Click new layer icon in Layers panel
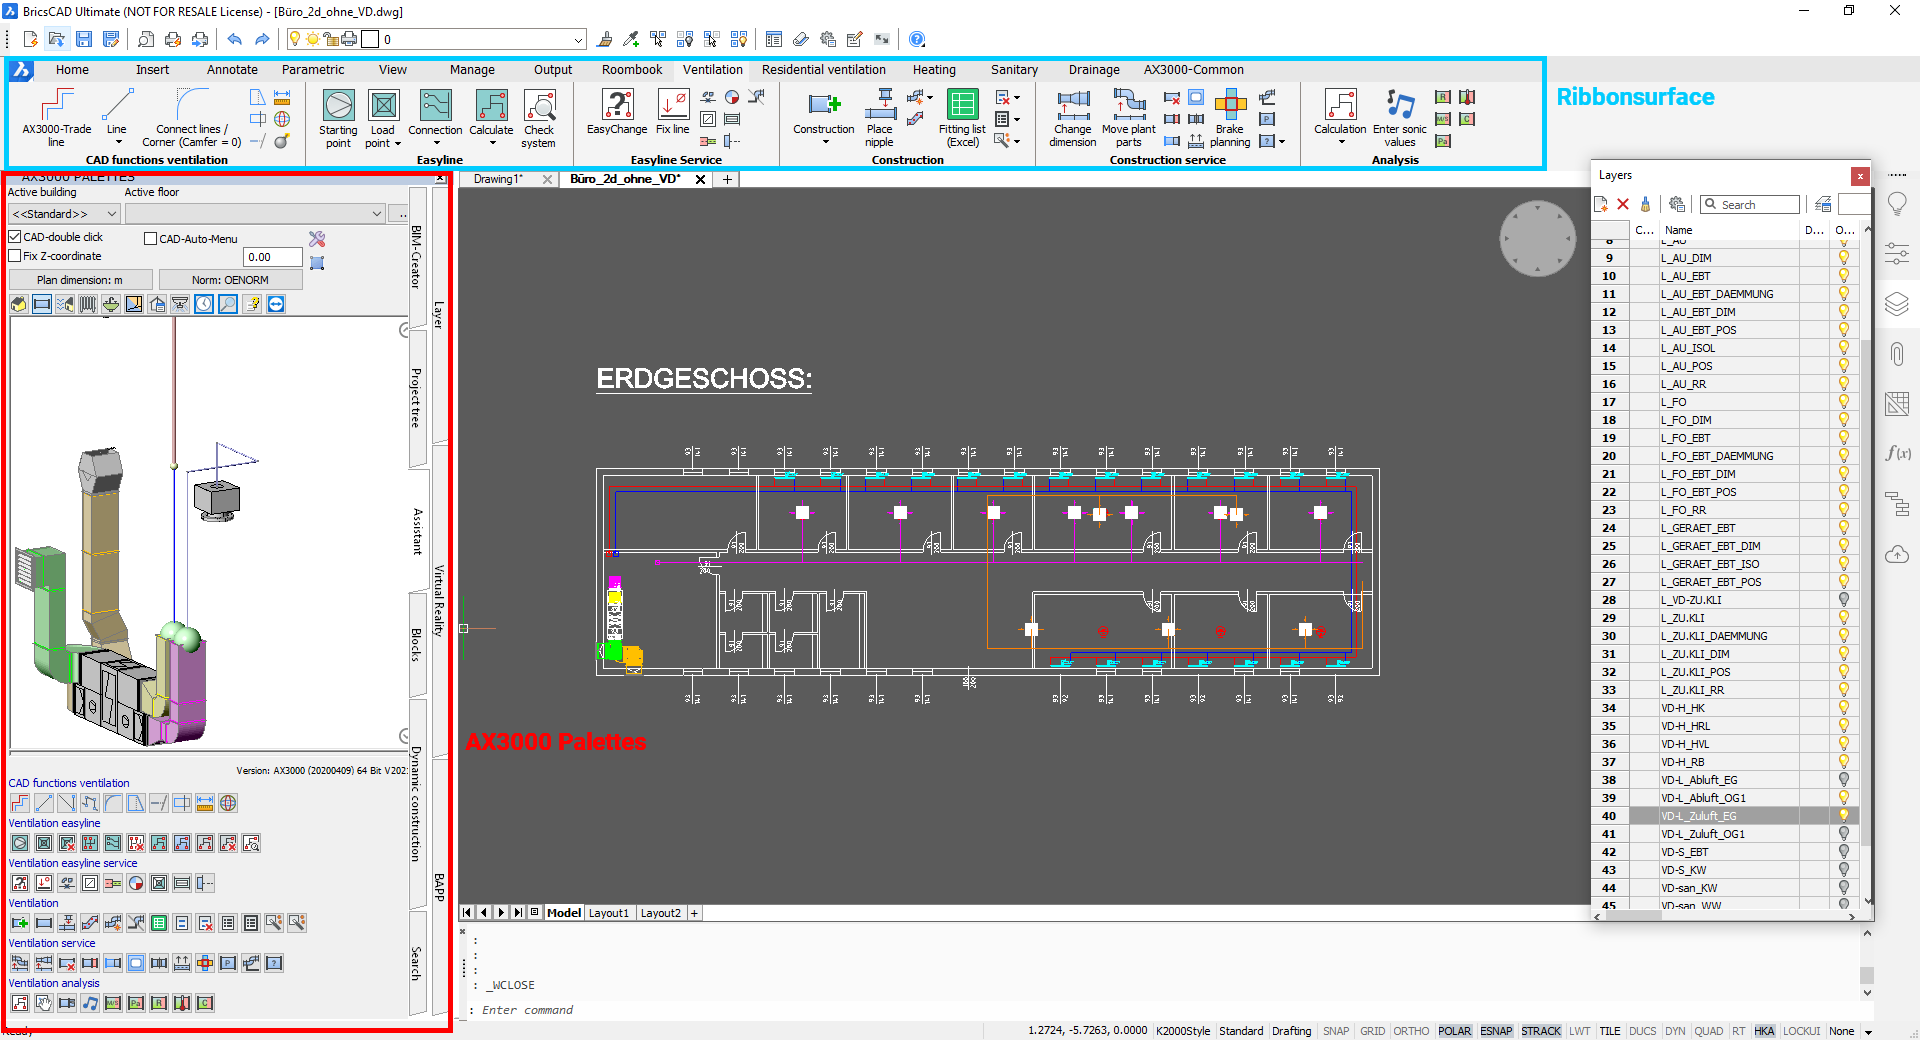This screenshot has width=1920, height=1040. [x=1601, y=204]
